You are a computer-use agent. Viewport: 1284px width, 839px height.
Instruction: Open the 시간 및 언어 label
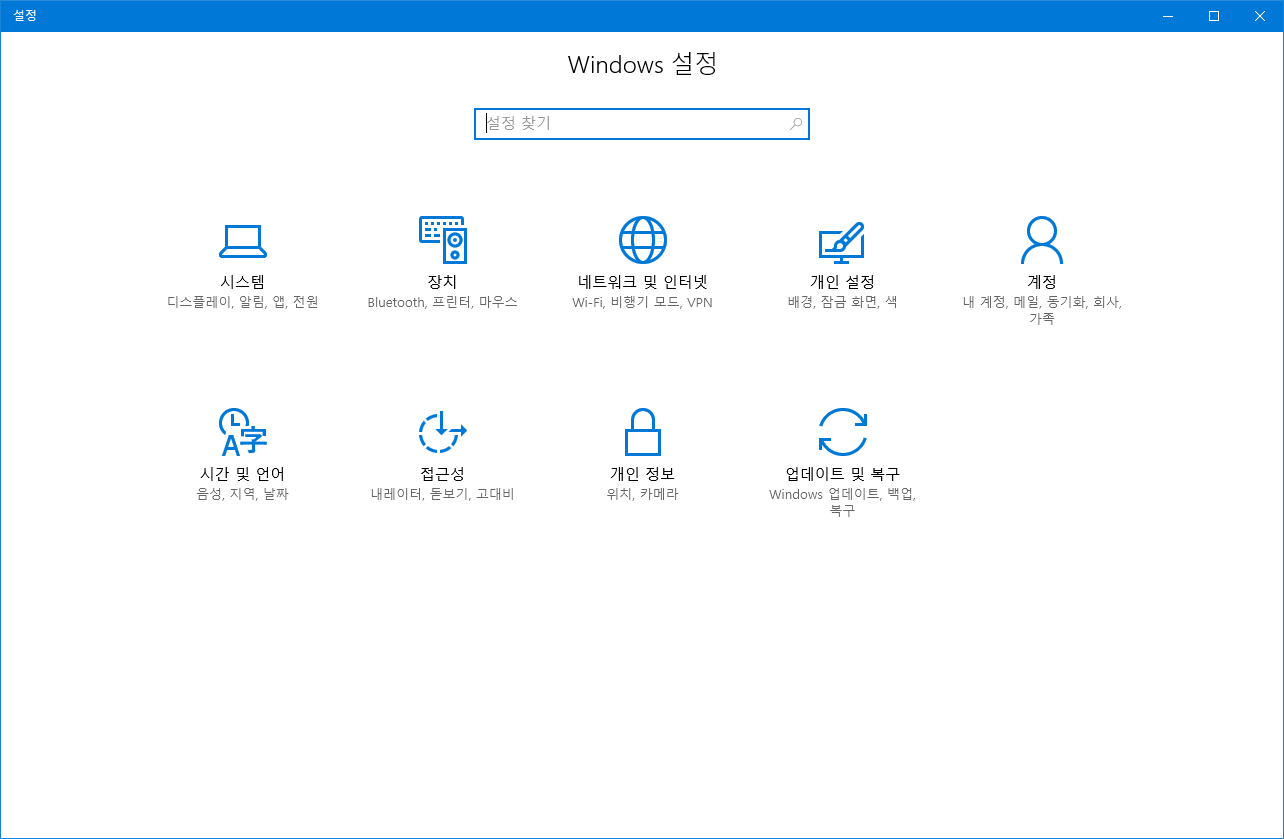[x=242, y=474]
